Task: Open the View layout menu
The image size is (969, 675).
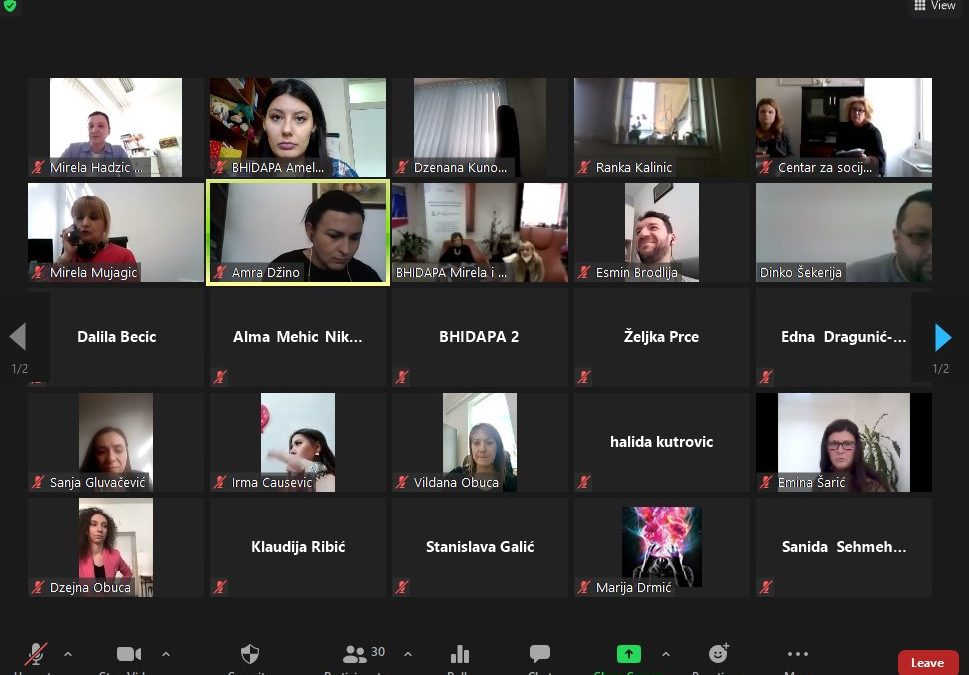Action: pos(934,6)
